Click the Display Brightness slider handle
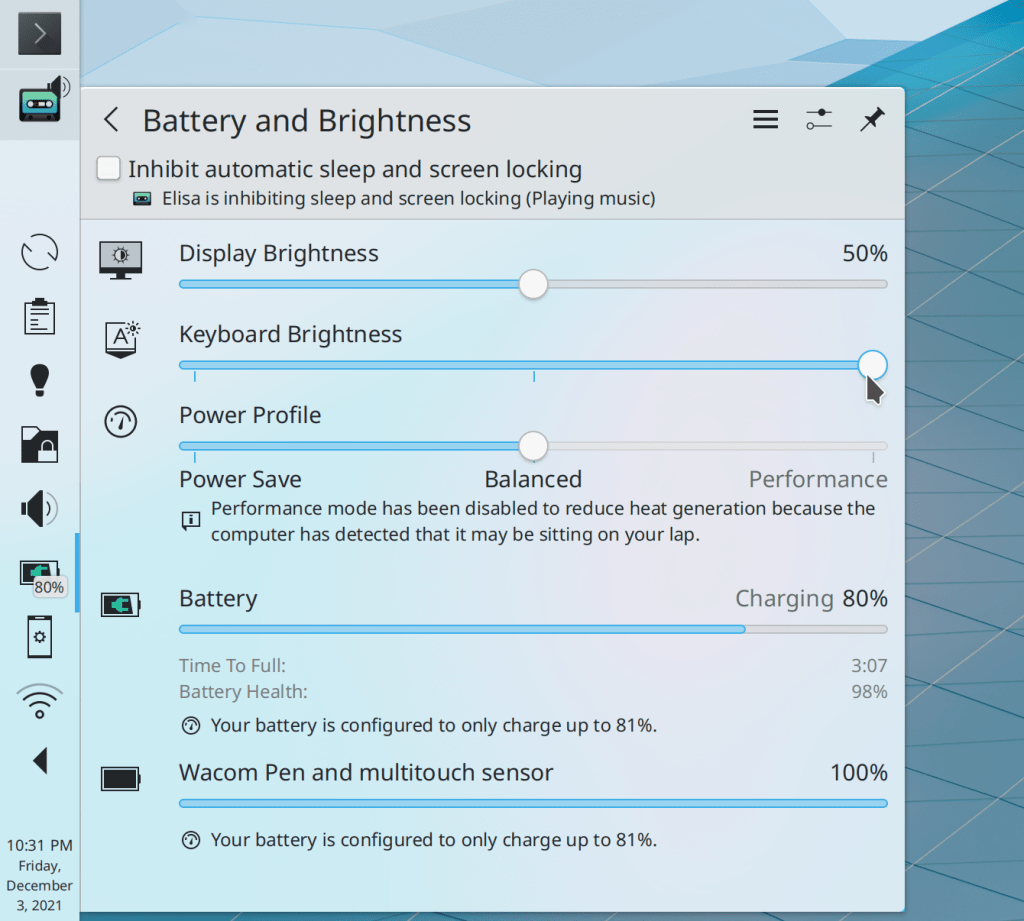 coord(534,284)
